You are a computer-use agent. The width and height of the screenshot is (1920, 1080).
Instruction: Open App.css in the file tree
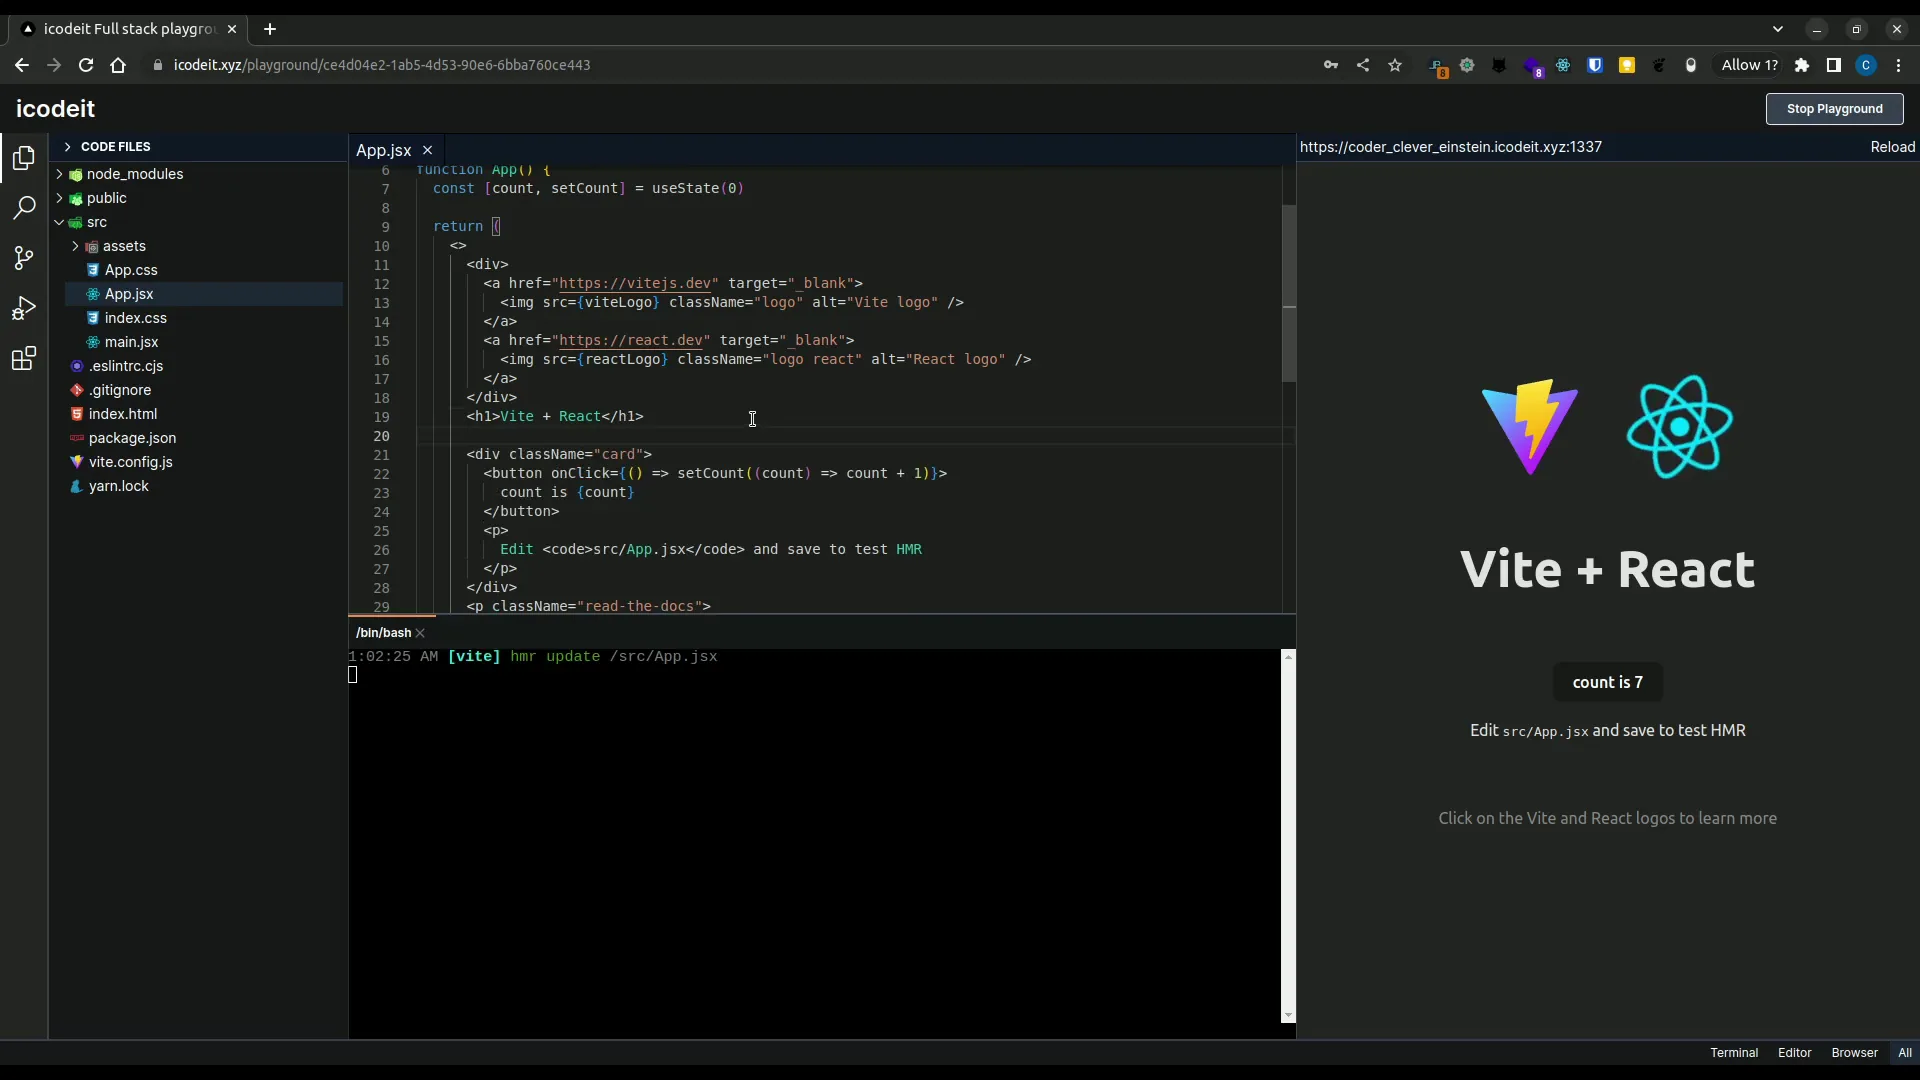(130, 270)
